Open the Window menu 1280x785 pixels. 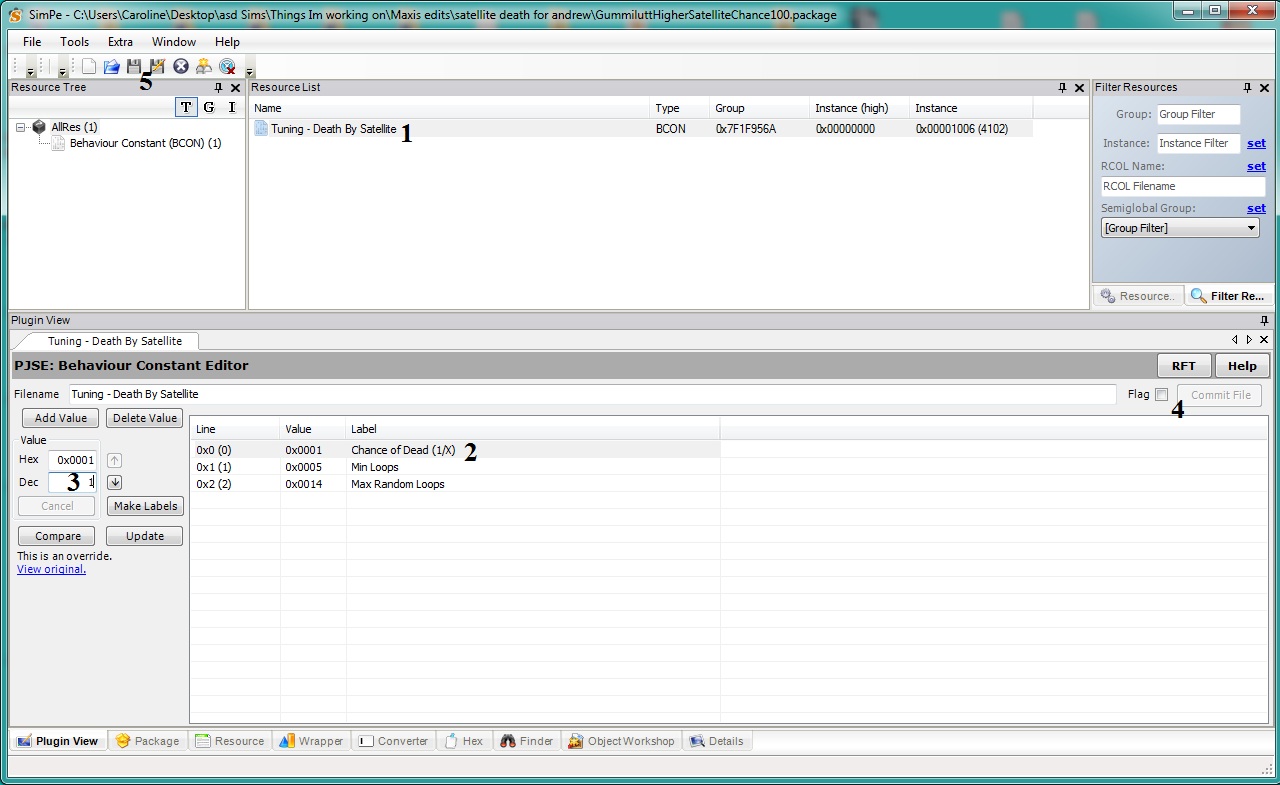174,42
